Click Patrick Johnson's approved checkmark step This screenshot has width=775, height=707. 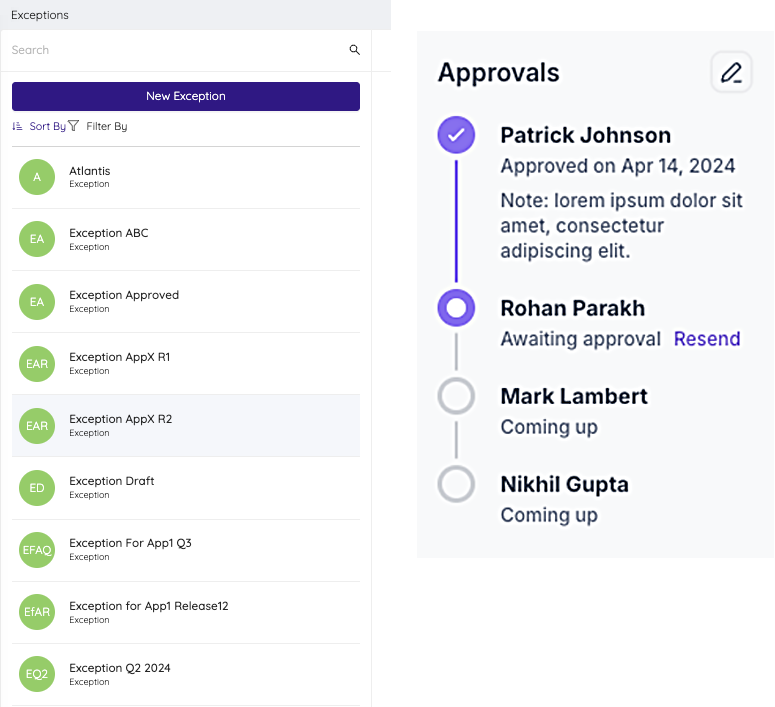tap(456, 135)
